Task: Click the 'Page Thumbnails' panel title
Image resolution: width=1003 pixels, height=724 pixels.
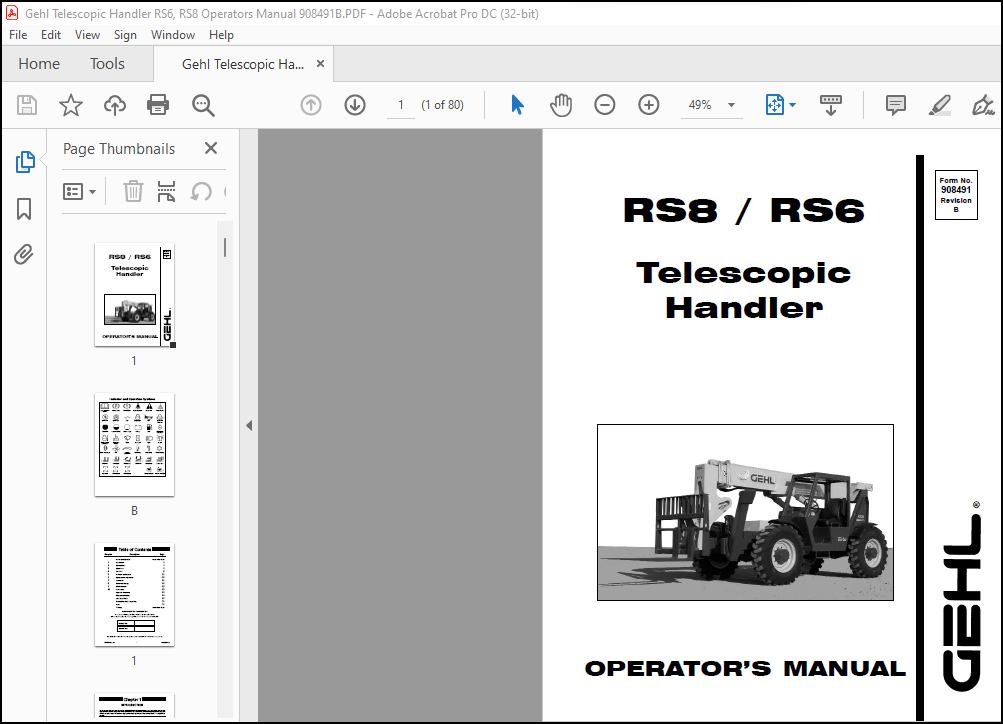Action: (x=119, y=148)
